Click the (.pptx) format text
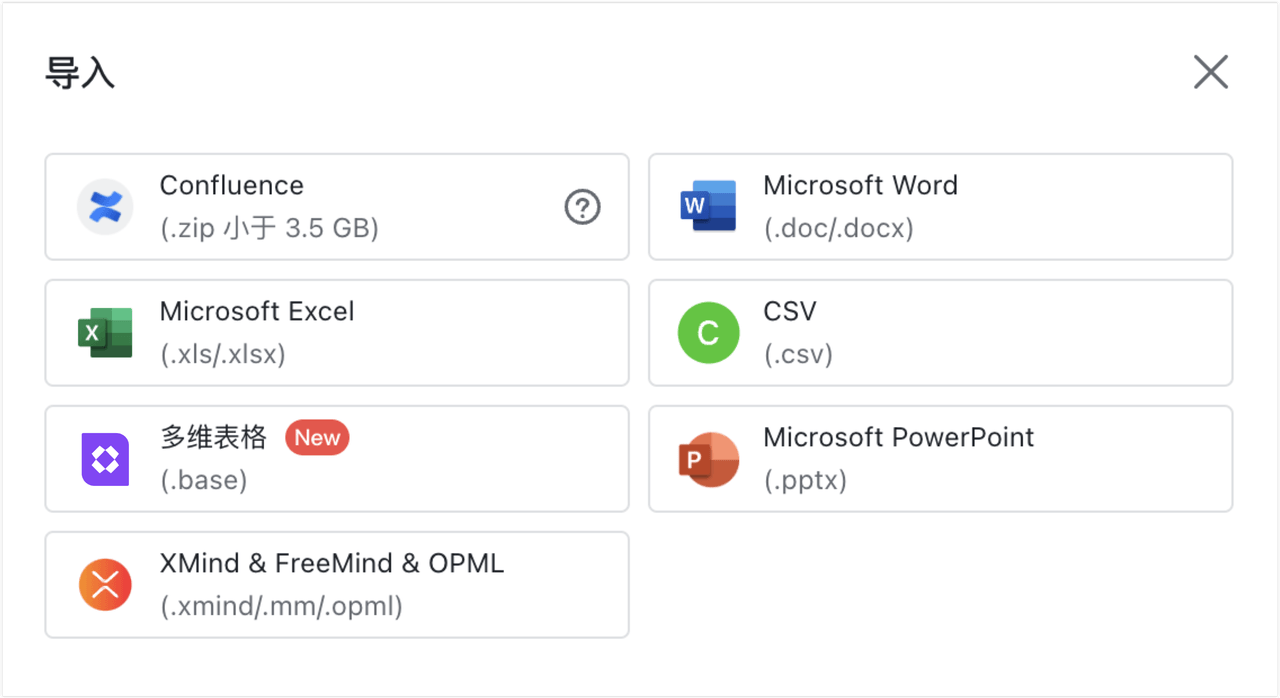This screenshot has height=698, width=1280. [805, 481]
